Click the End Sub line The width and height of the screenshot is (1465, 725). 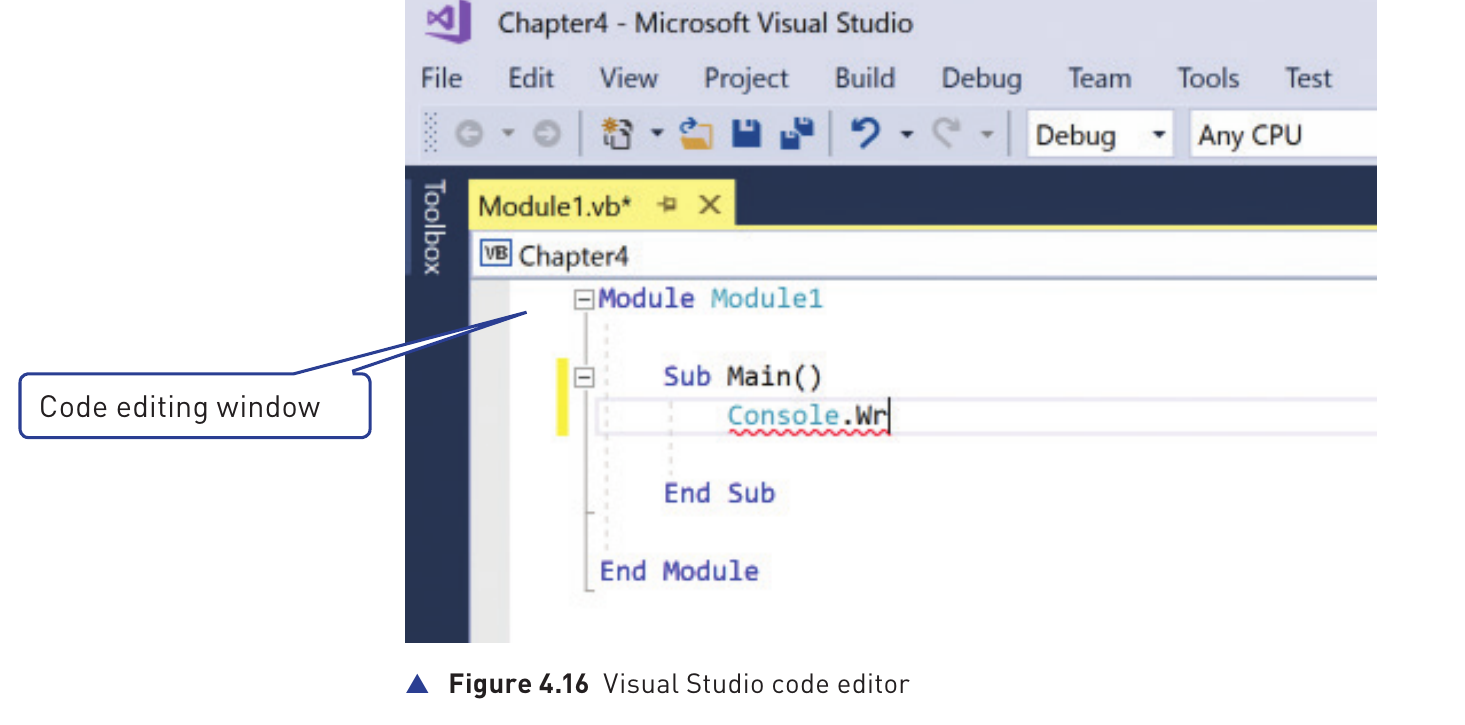click(x=720, y=493)
